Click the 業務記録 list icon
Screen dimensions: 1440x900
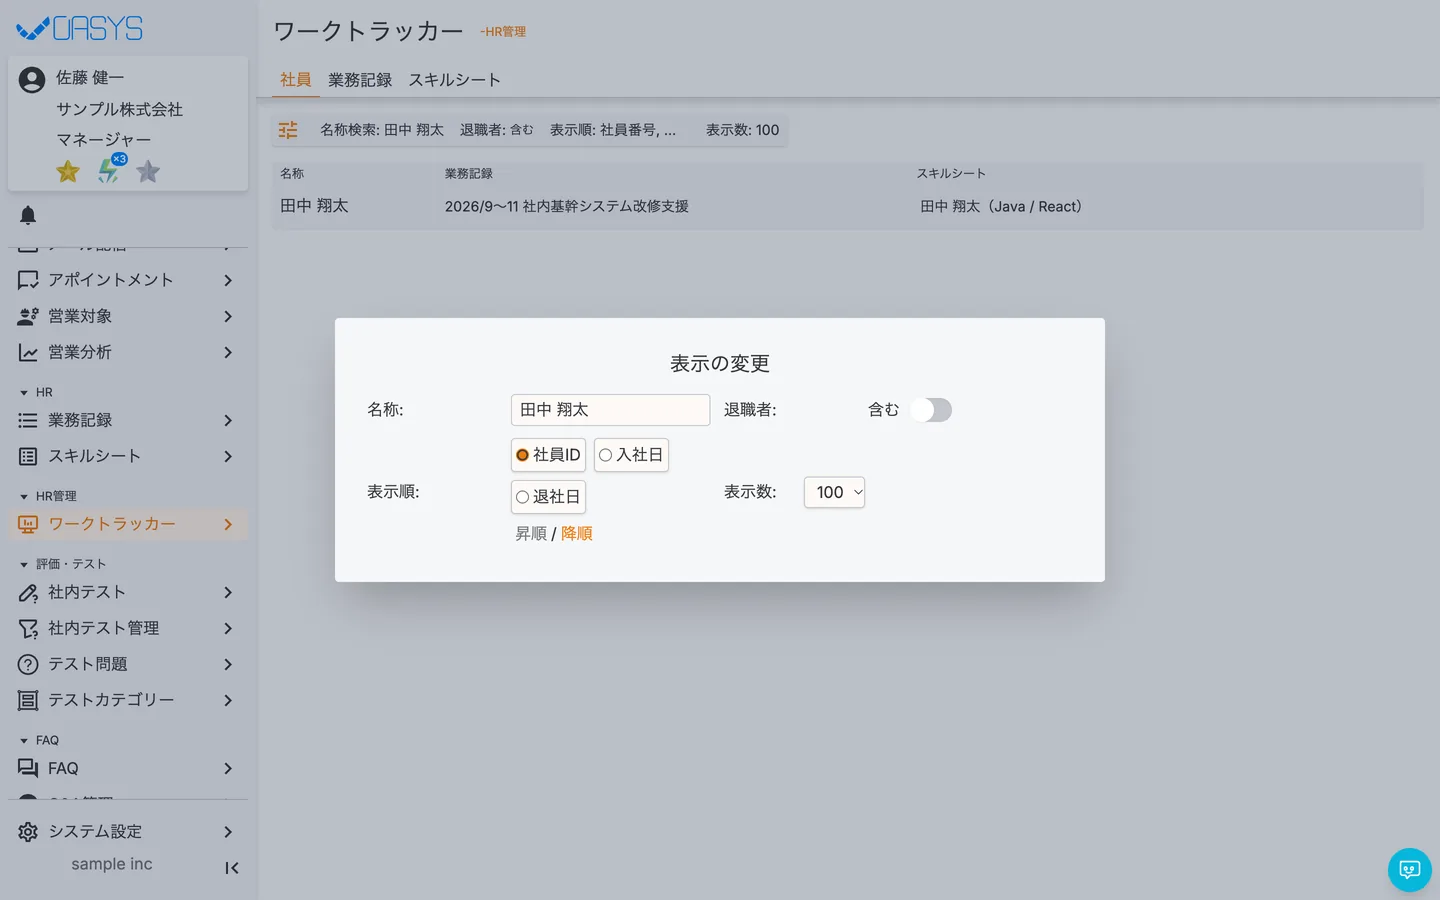point(28,420)
